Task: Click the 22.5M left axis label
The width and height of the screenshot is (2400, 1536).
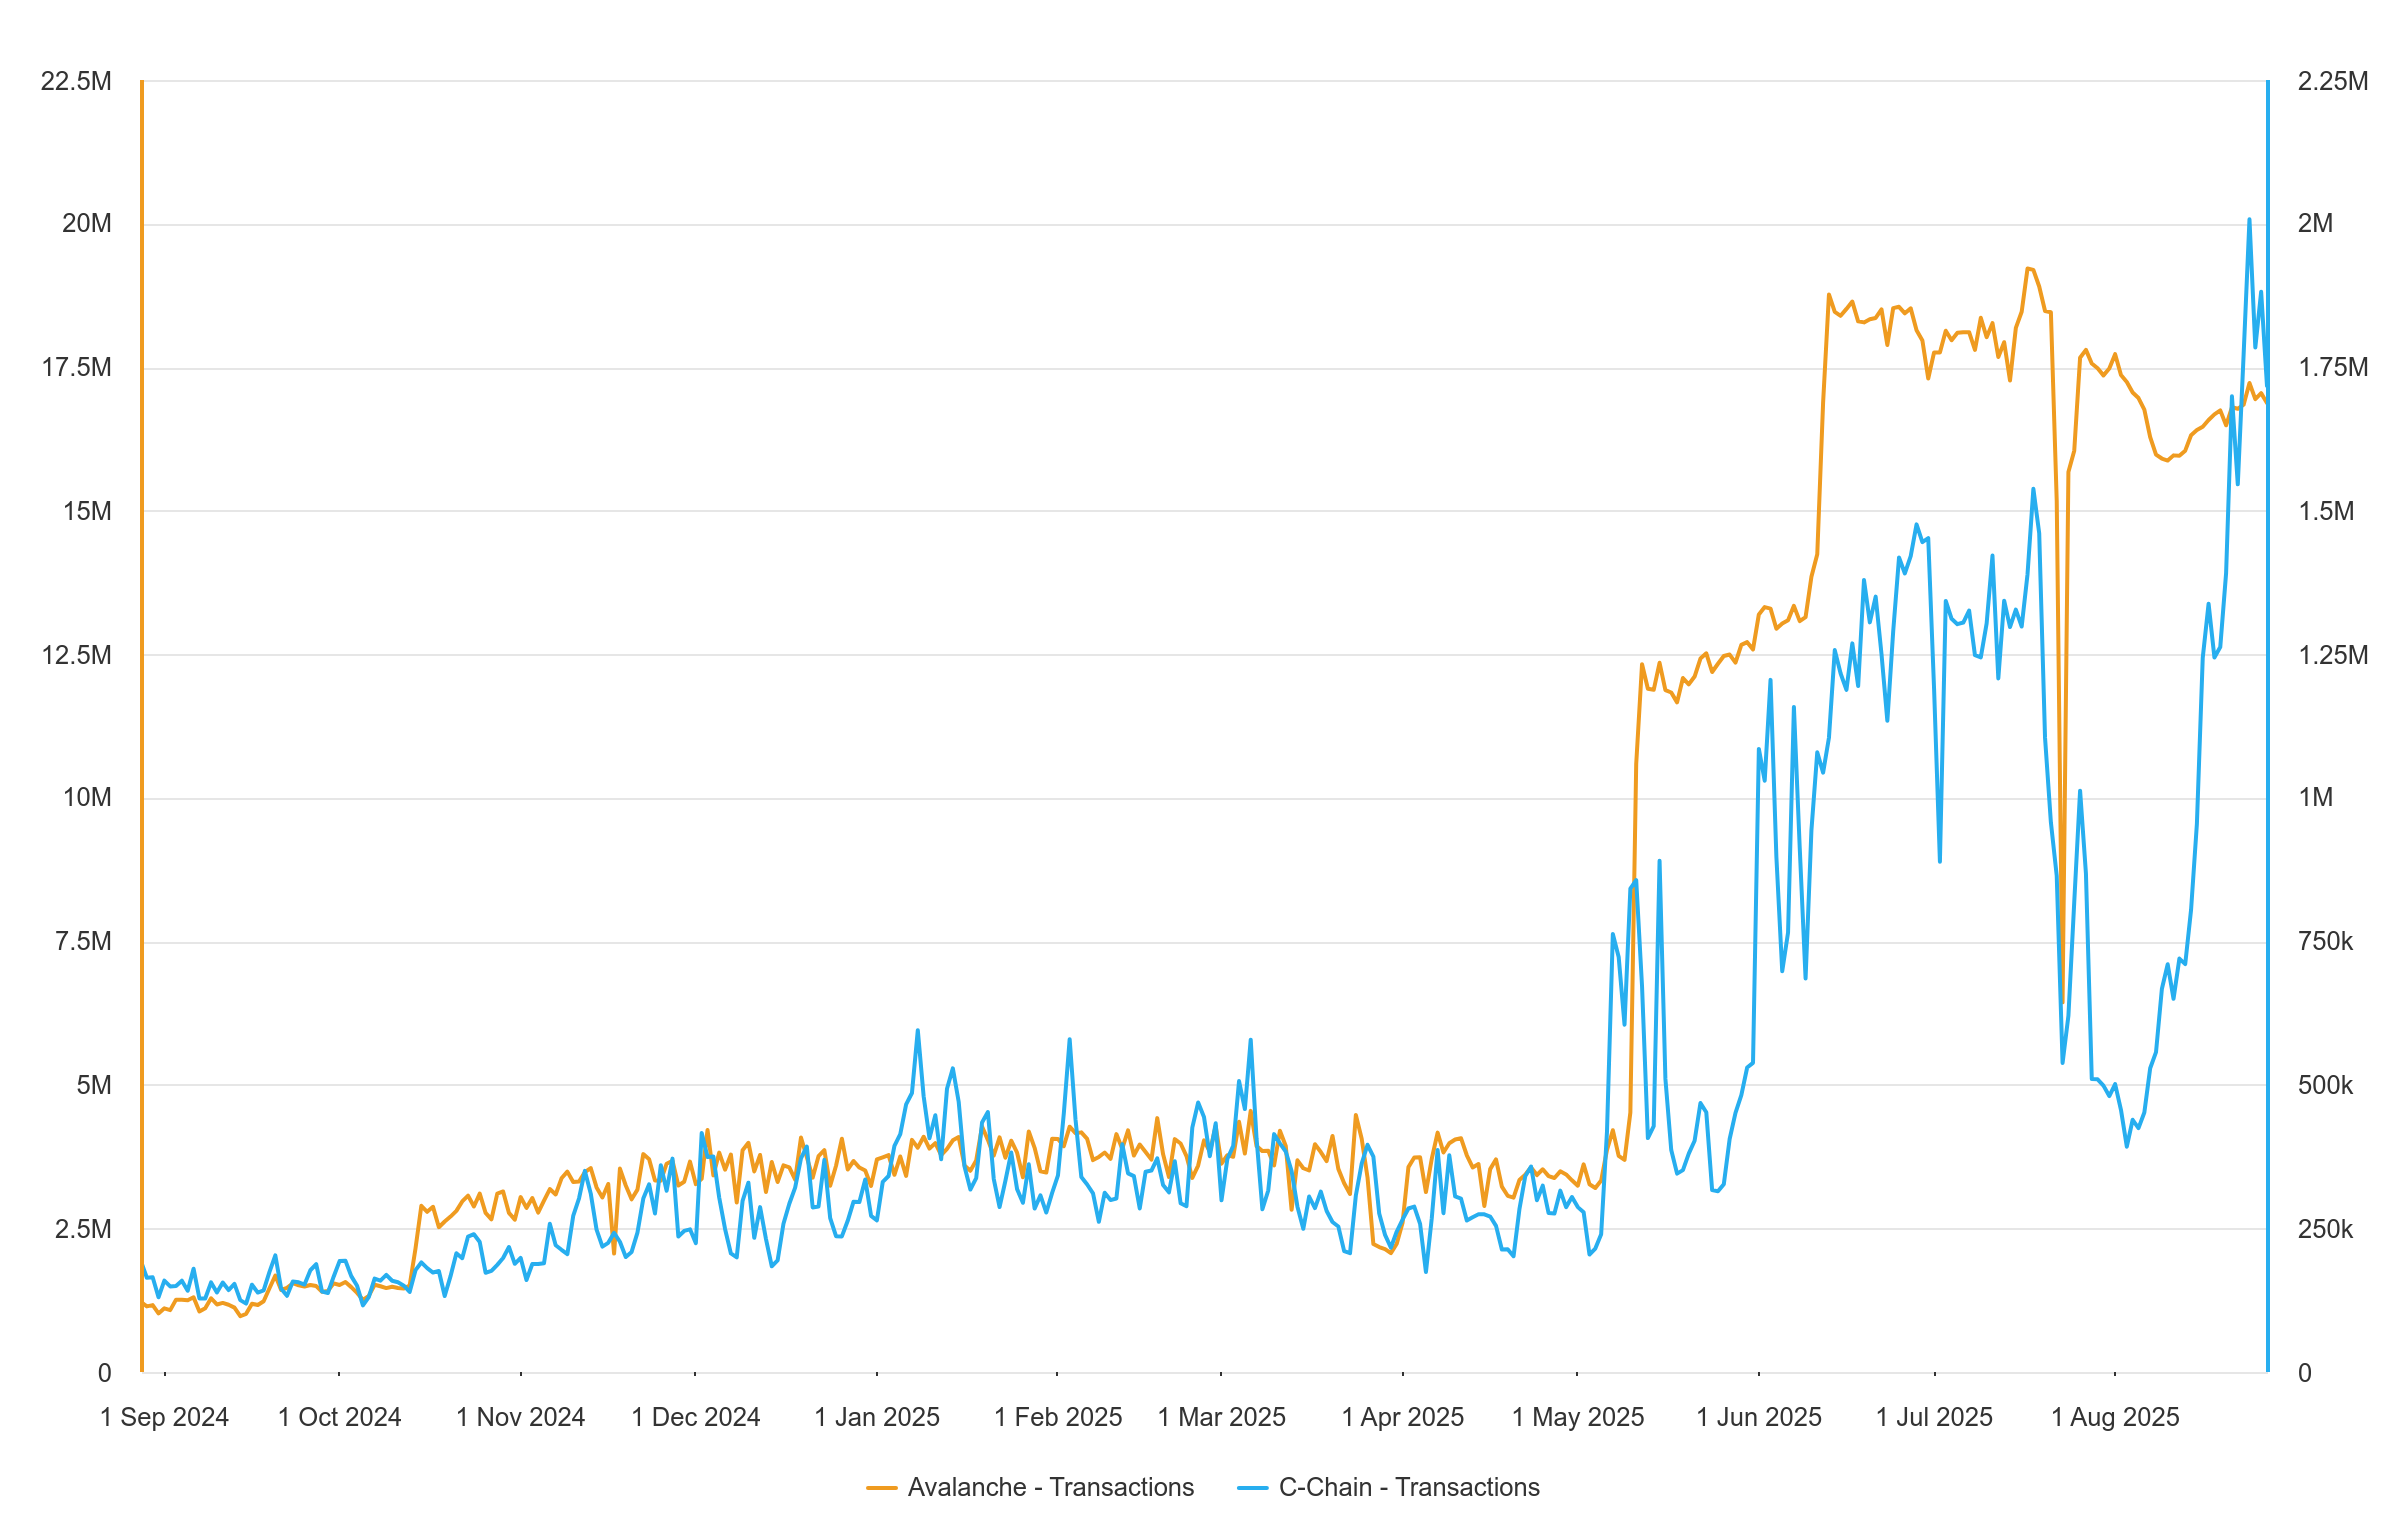Action: (76, 81)
